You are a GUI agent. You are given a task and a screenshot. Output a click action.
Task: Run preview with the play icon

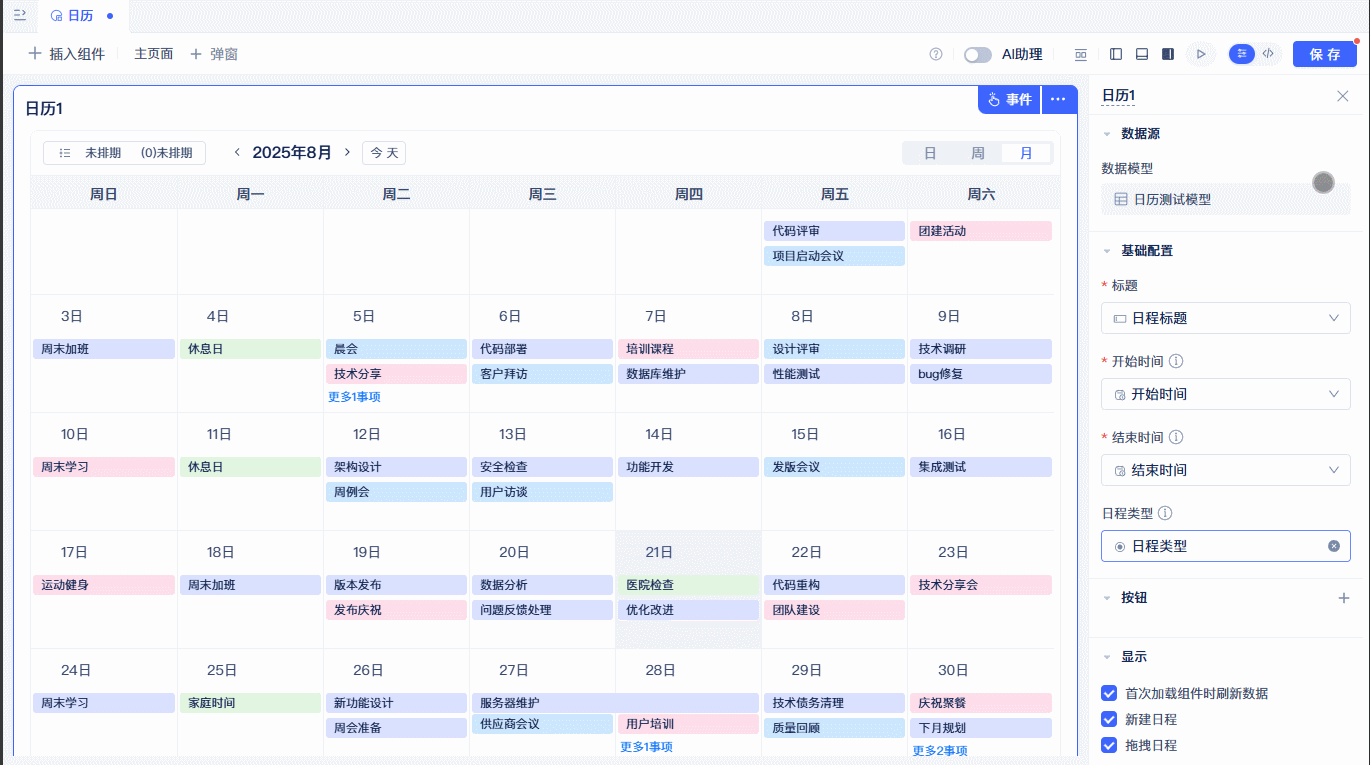pos(1201,54)
